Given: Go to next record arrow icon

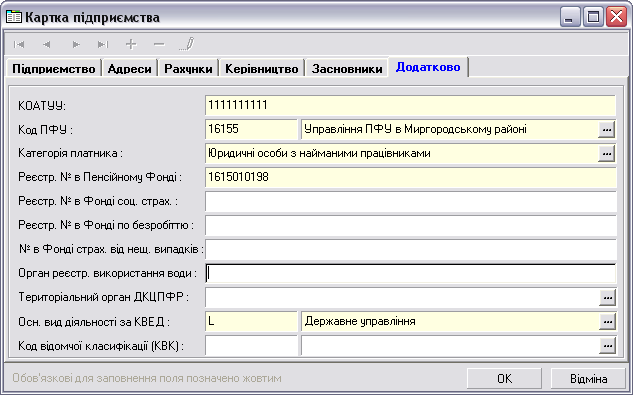Looking at the screenshot, I should (x=75, y=44).
